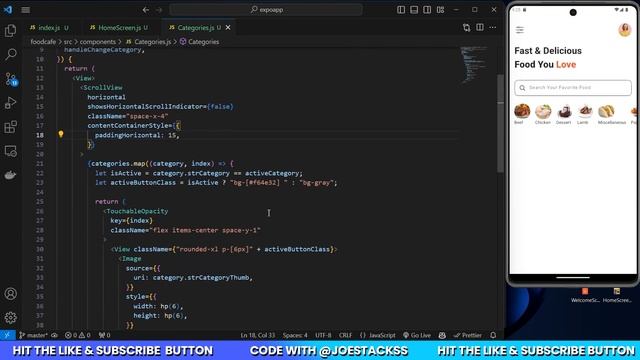Split the editor to the right
The image size is (640, 360).
pos(480,27)
